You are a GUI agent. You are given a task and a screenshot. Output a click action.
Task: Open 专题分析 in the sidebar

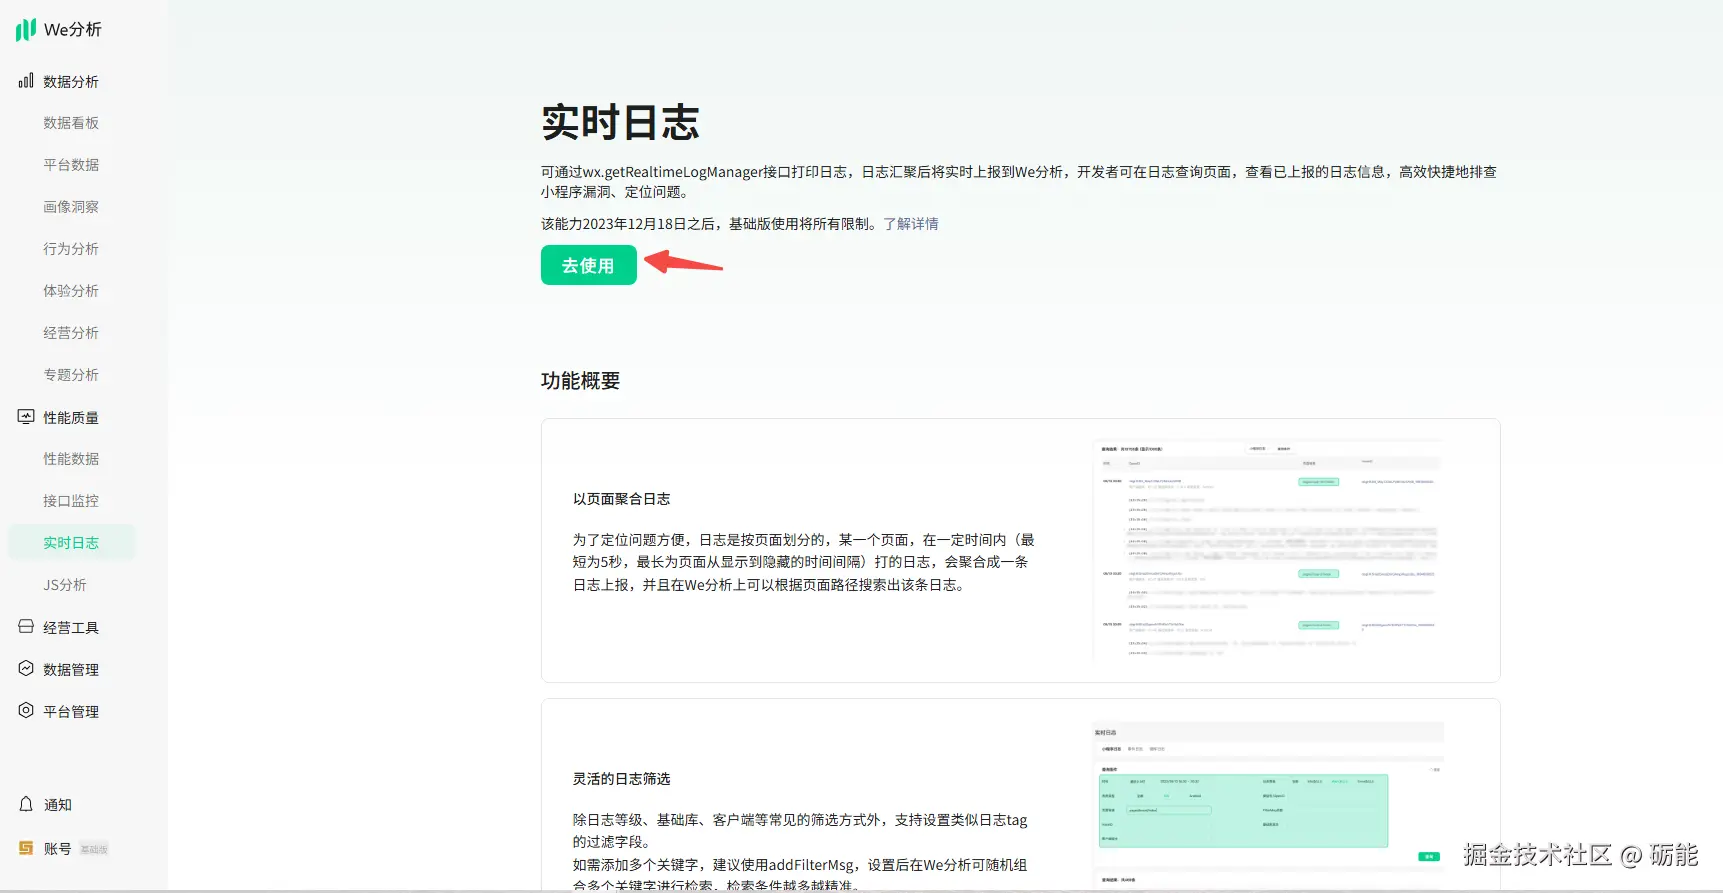pyautogui.click(x=71, y=375)
